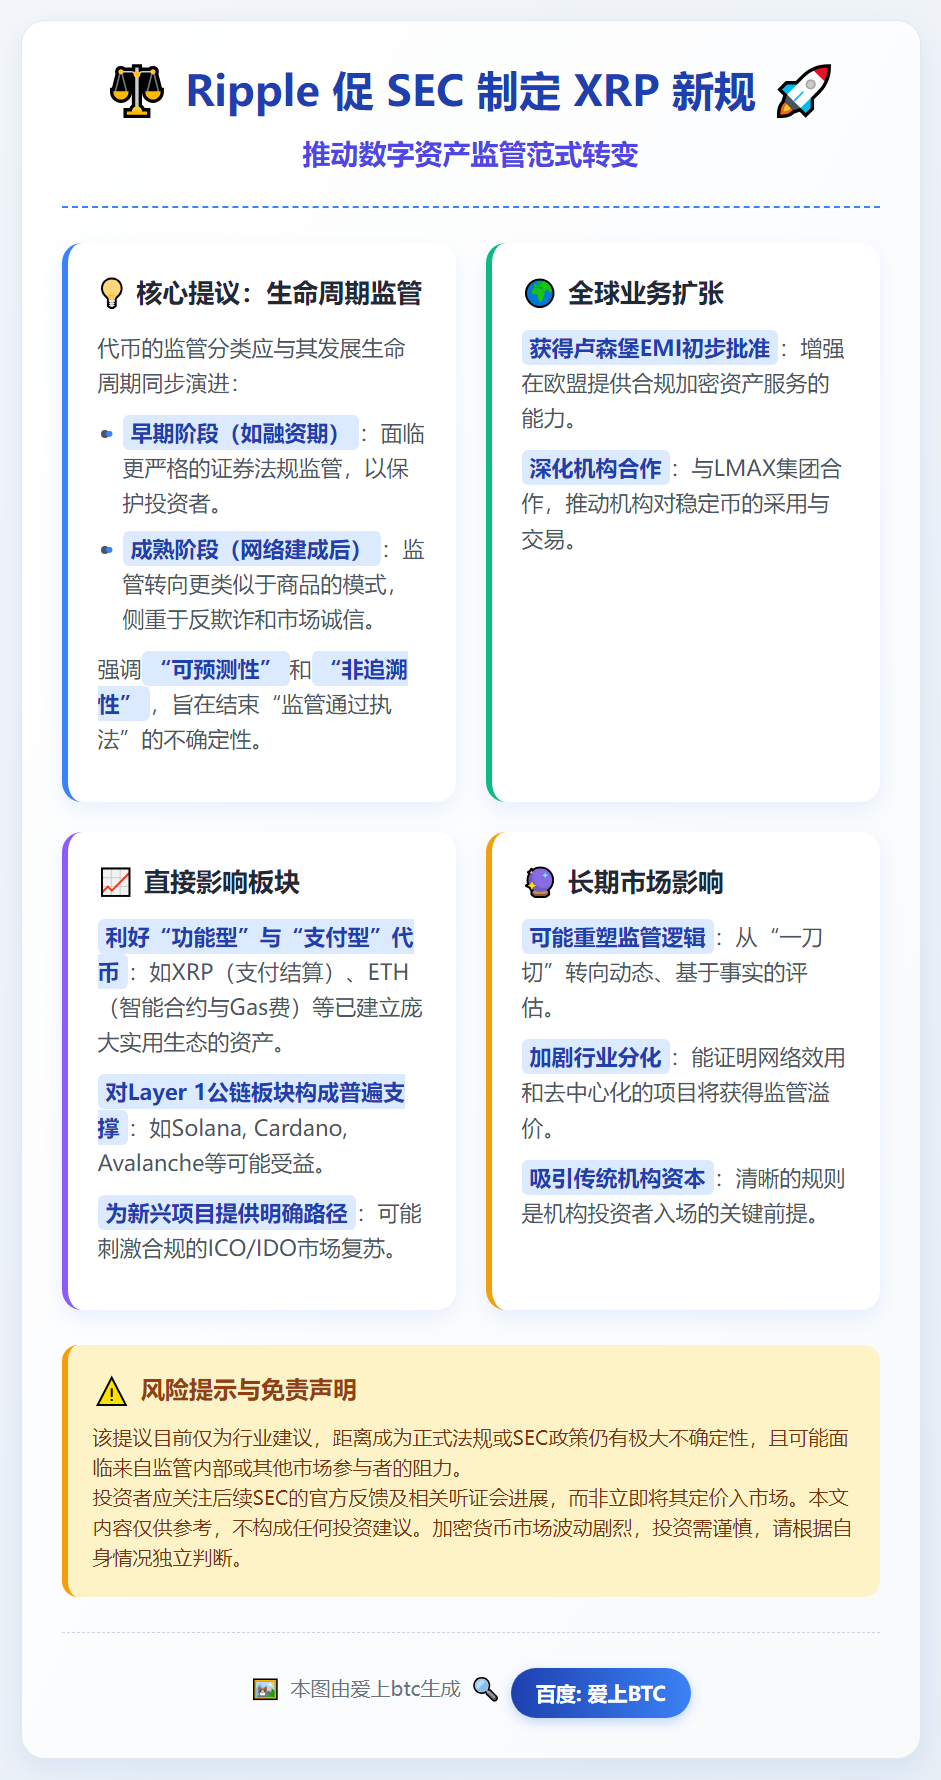The height and width of the screenshot is (1780, 941).
Task: Click the sentence 代币的监管分类应与其发展生命周期同步演进
Action: (x=252, y=366)
